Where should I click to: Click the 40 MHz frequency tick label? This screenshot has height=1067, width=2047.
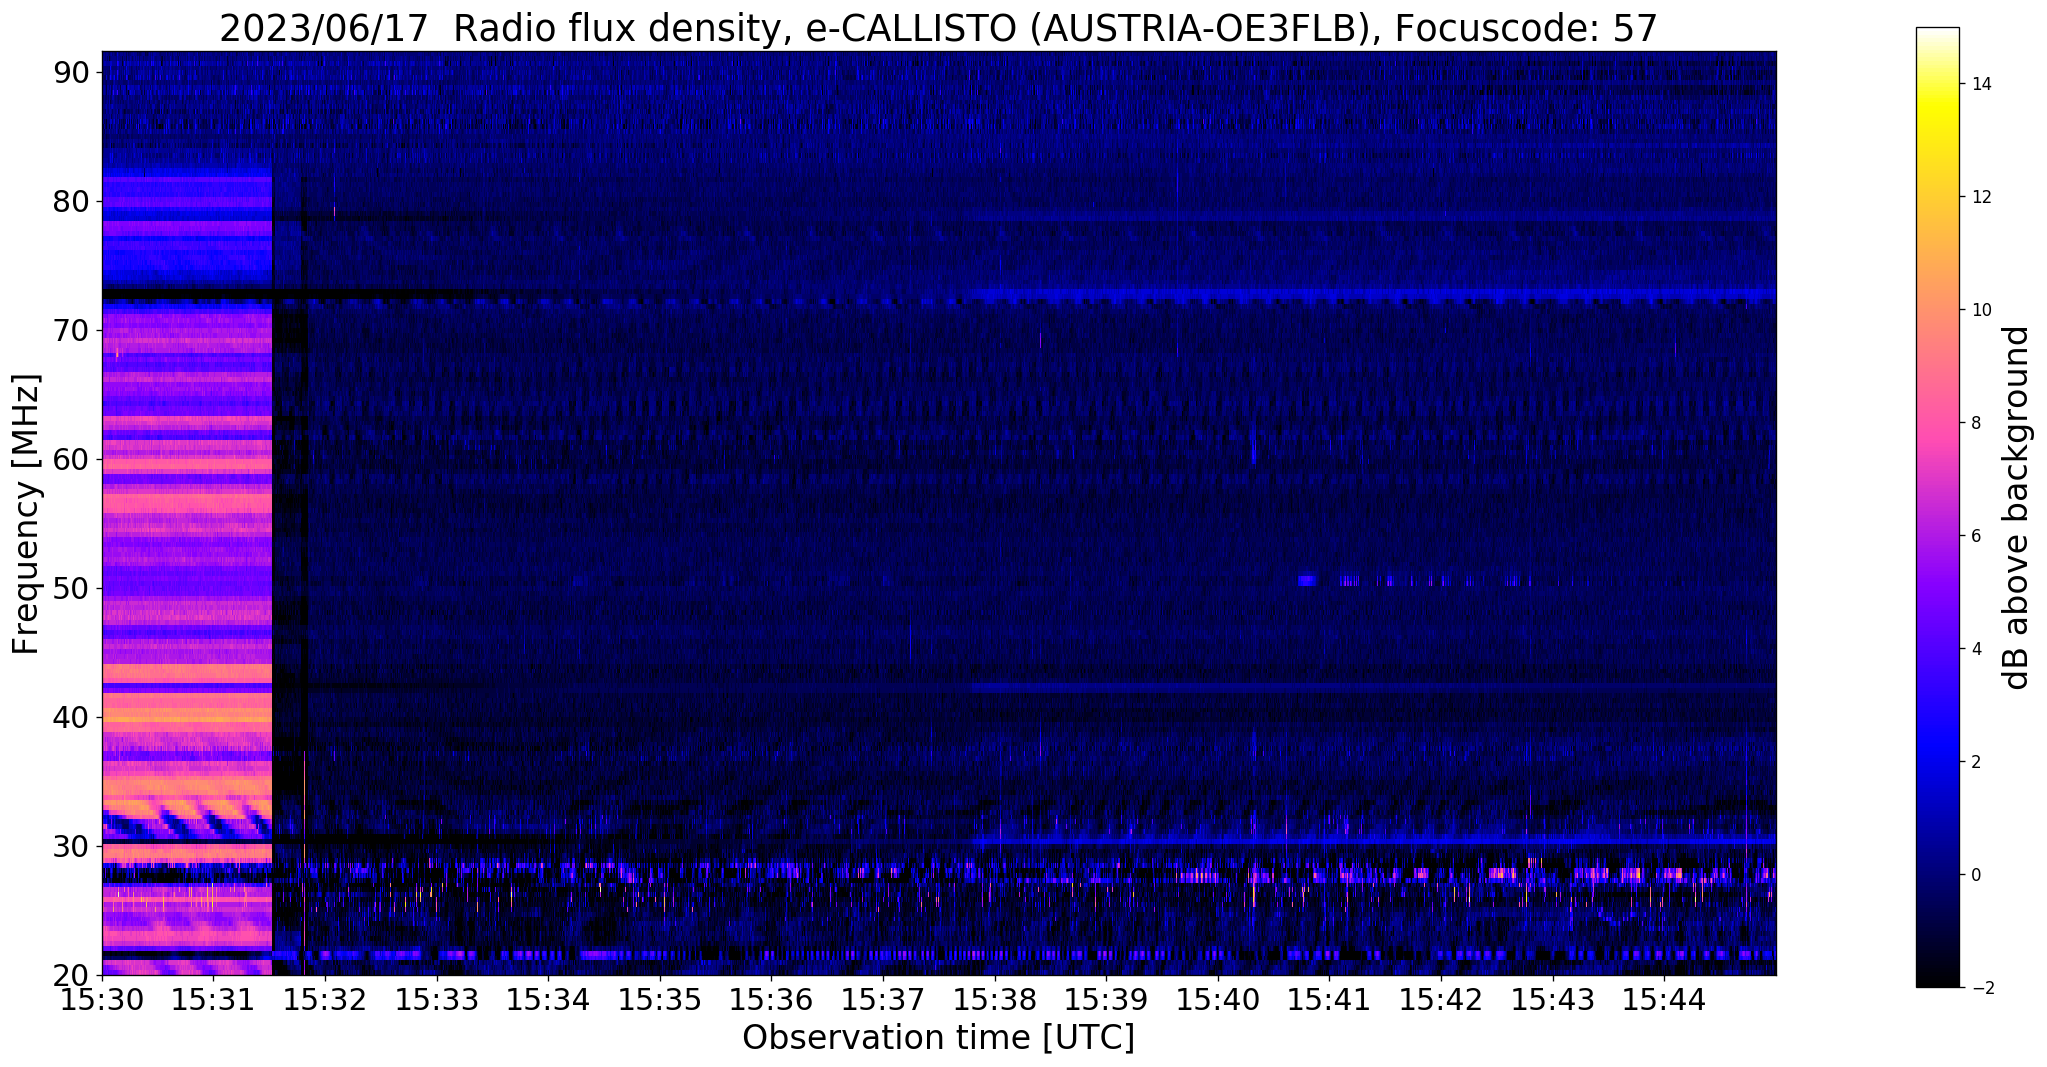click(x=72, y=717)
